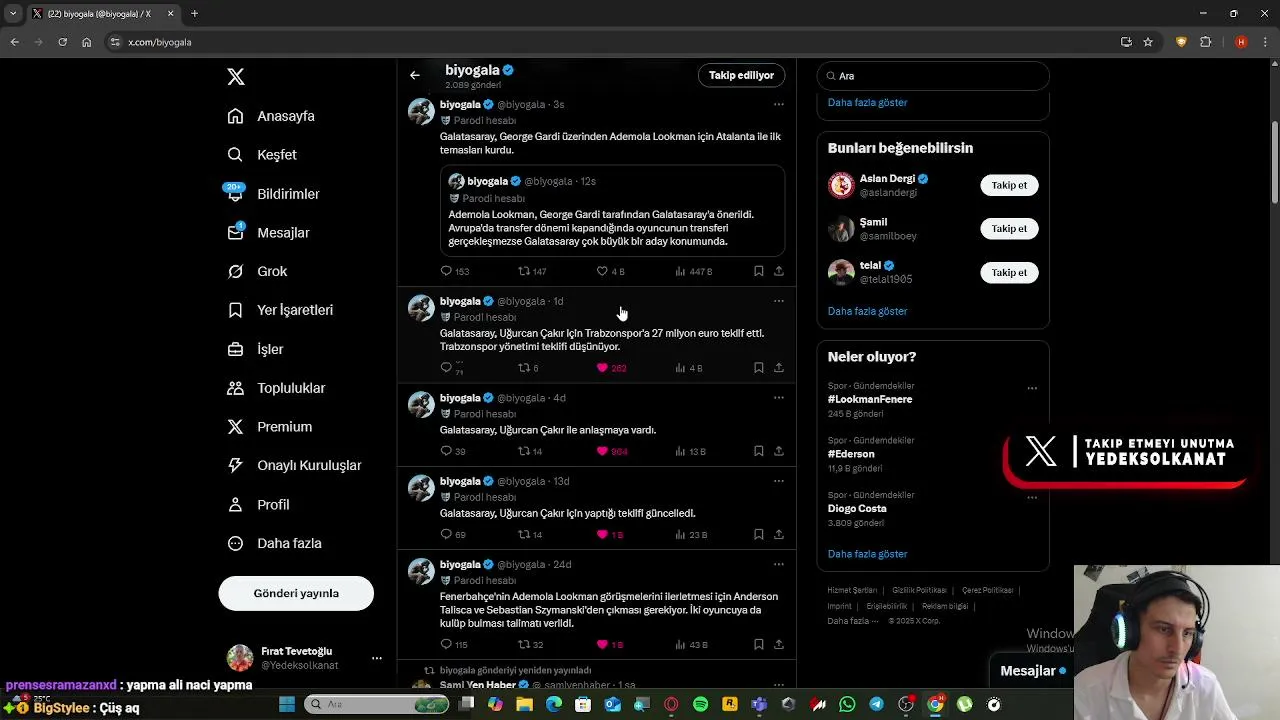This screenshot has width=1280, height=720.
Task: Open options on Talisca Szymanski post
Action: pos(778,565)
